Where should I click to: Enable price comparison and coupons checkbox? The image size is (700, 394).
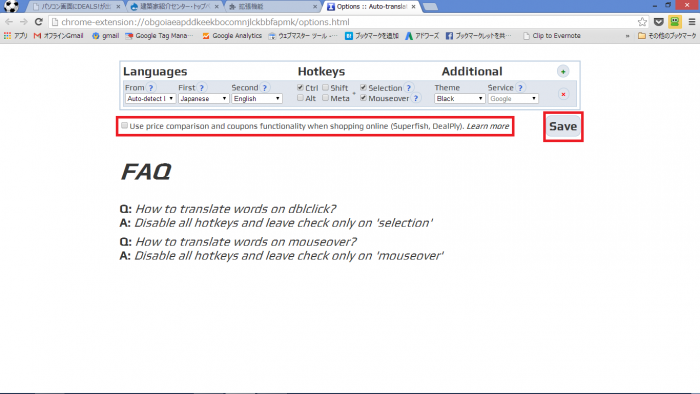125,125
